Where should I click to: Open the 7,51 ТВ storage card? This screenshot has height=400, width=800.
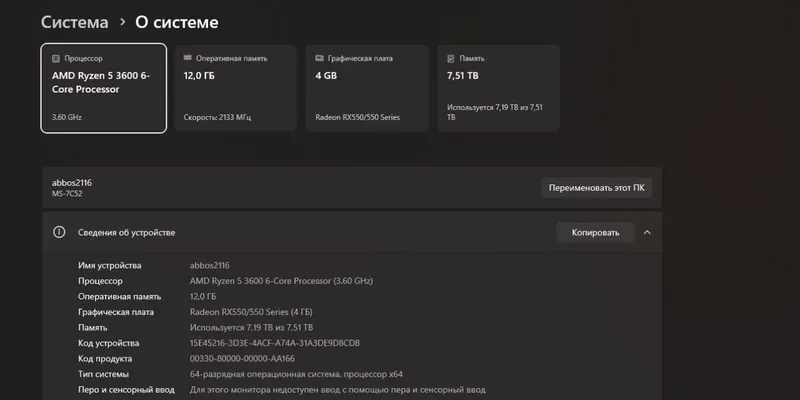click(x=499, y=88)
